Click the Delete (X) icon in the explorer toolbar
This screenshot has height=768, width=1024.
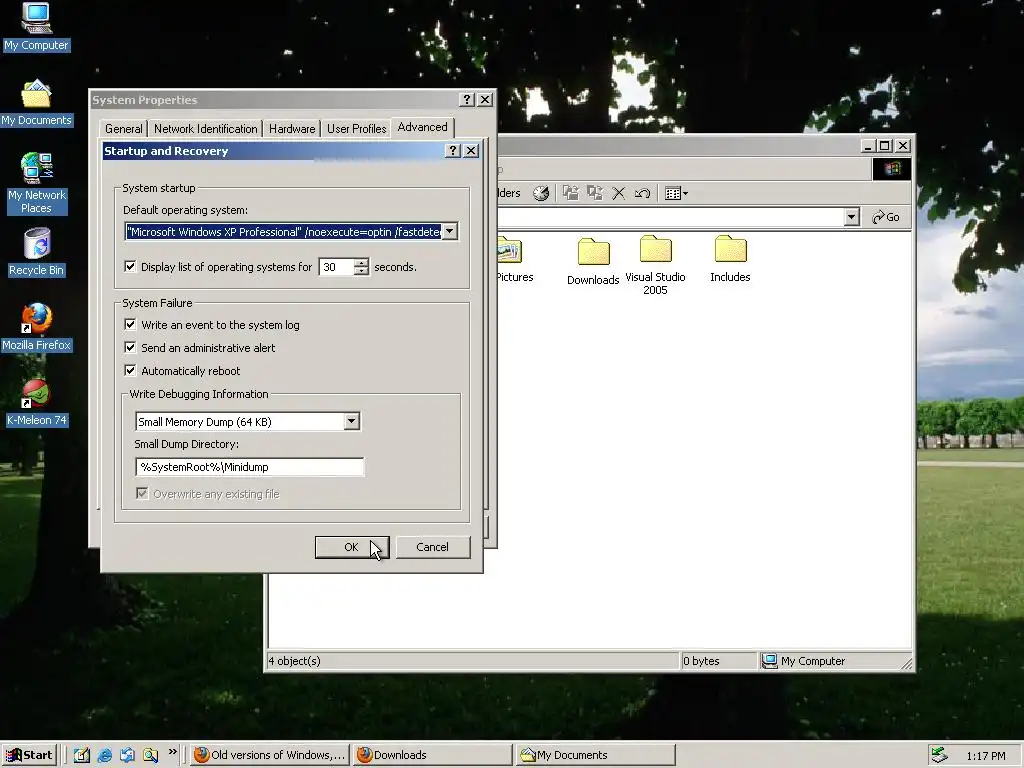click(x=618, y=193)
